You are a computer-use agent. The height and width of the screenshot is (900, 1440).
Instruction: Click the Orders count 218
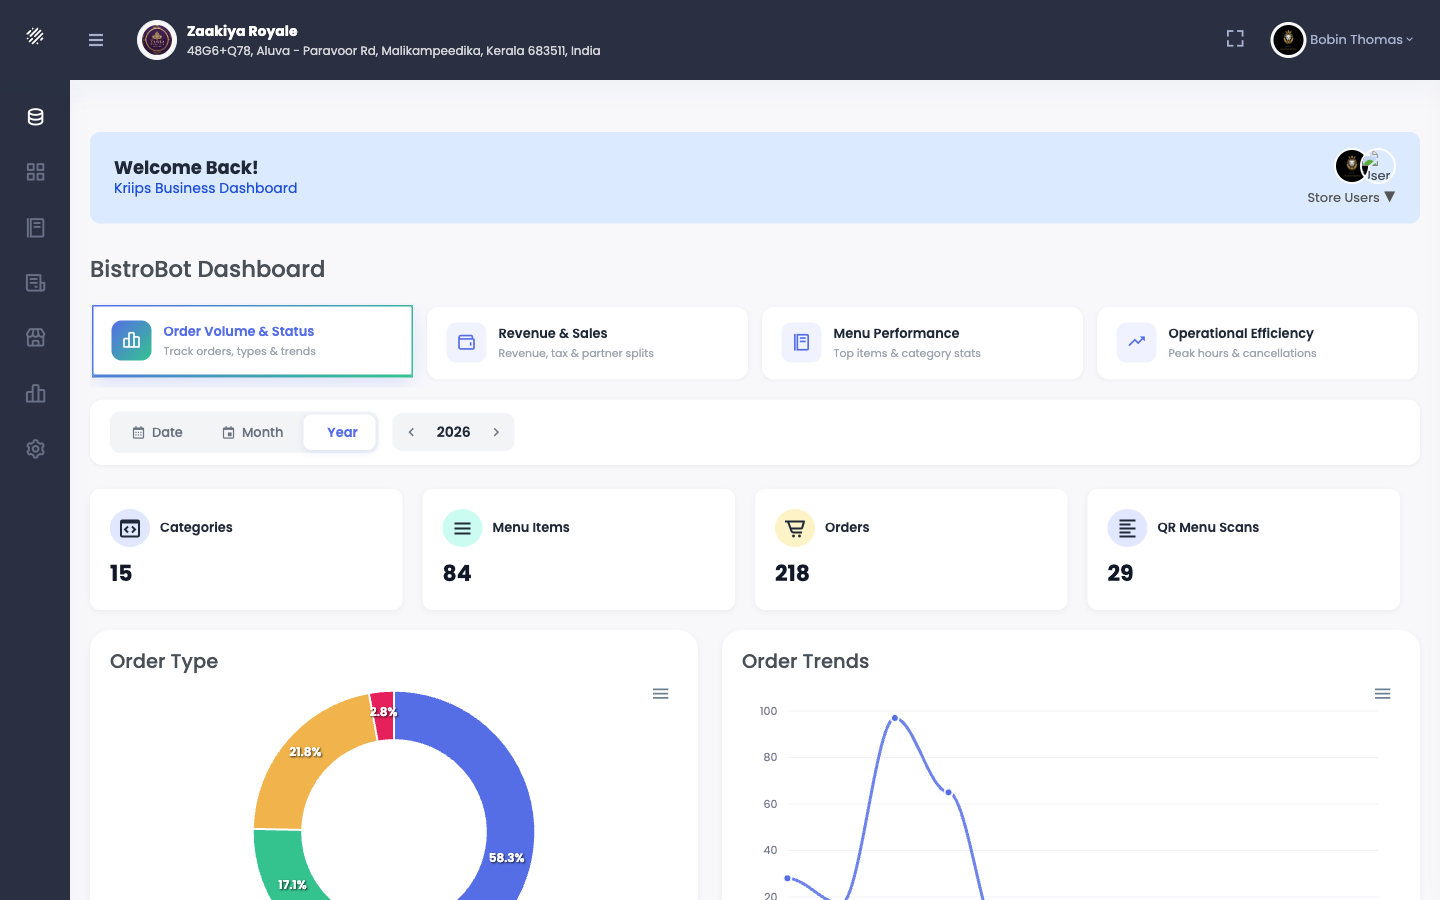(792, 573)
